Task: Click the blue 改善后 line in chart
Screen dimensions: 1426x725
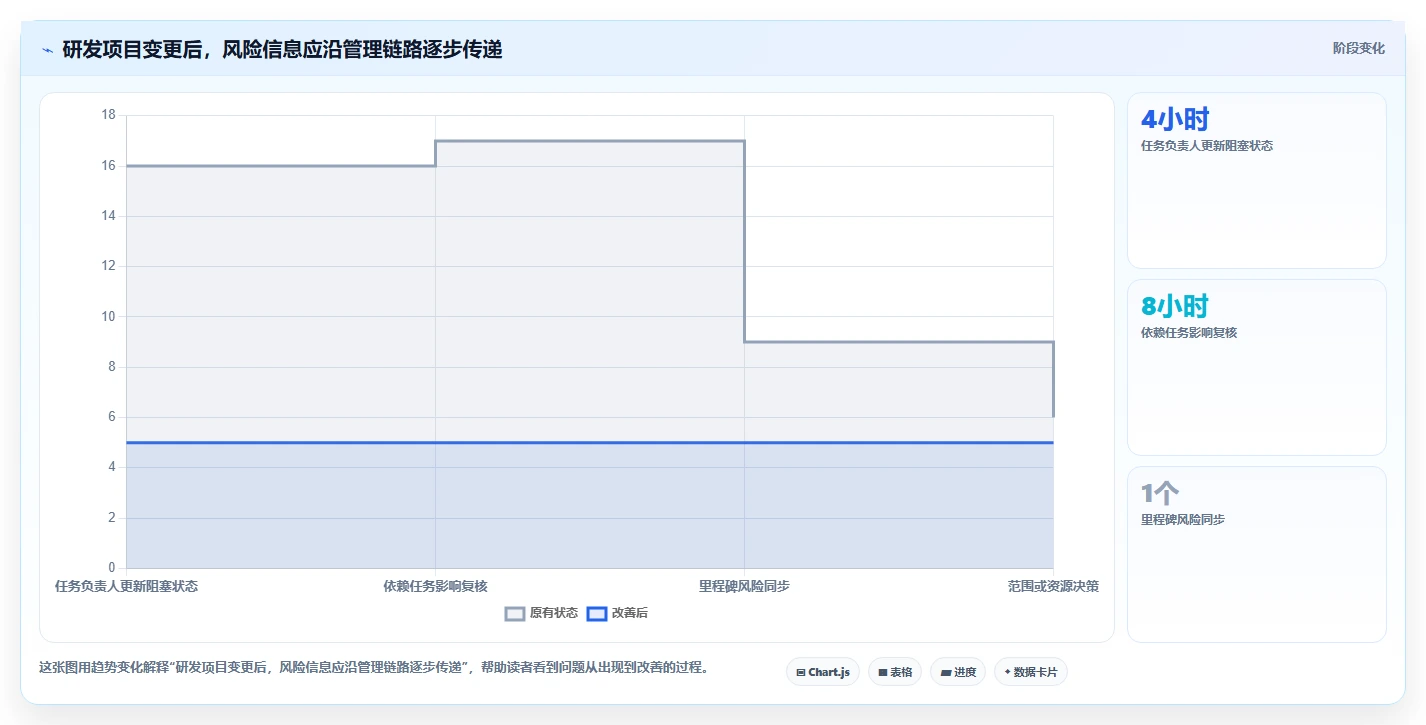Action: (x=590, y=442)
